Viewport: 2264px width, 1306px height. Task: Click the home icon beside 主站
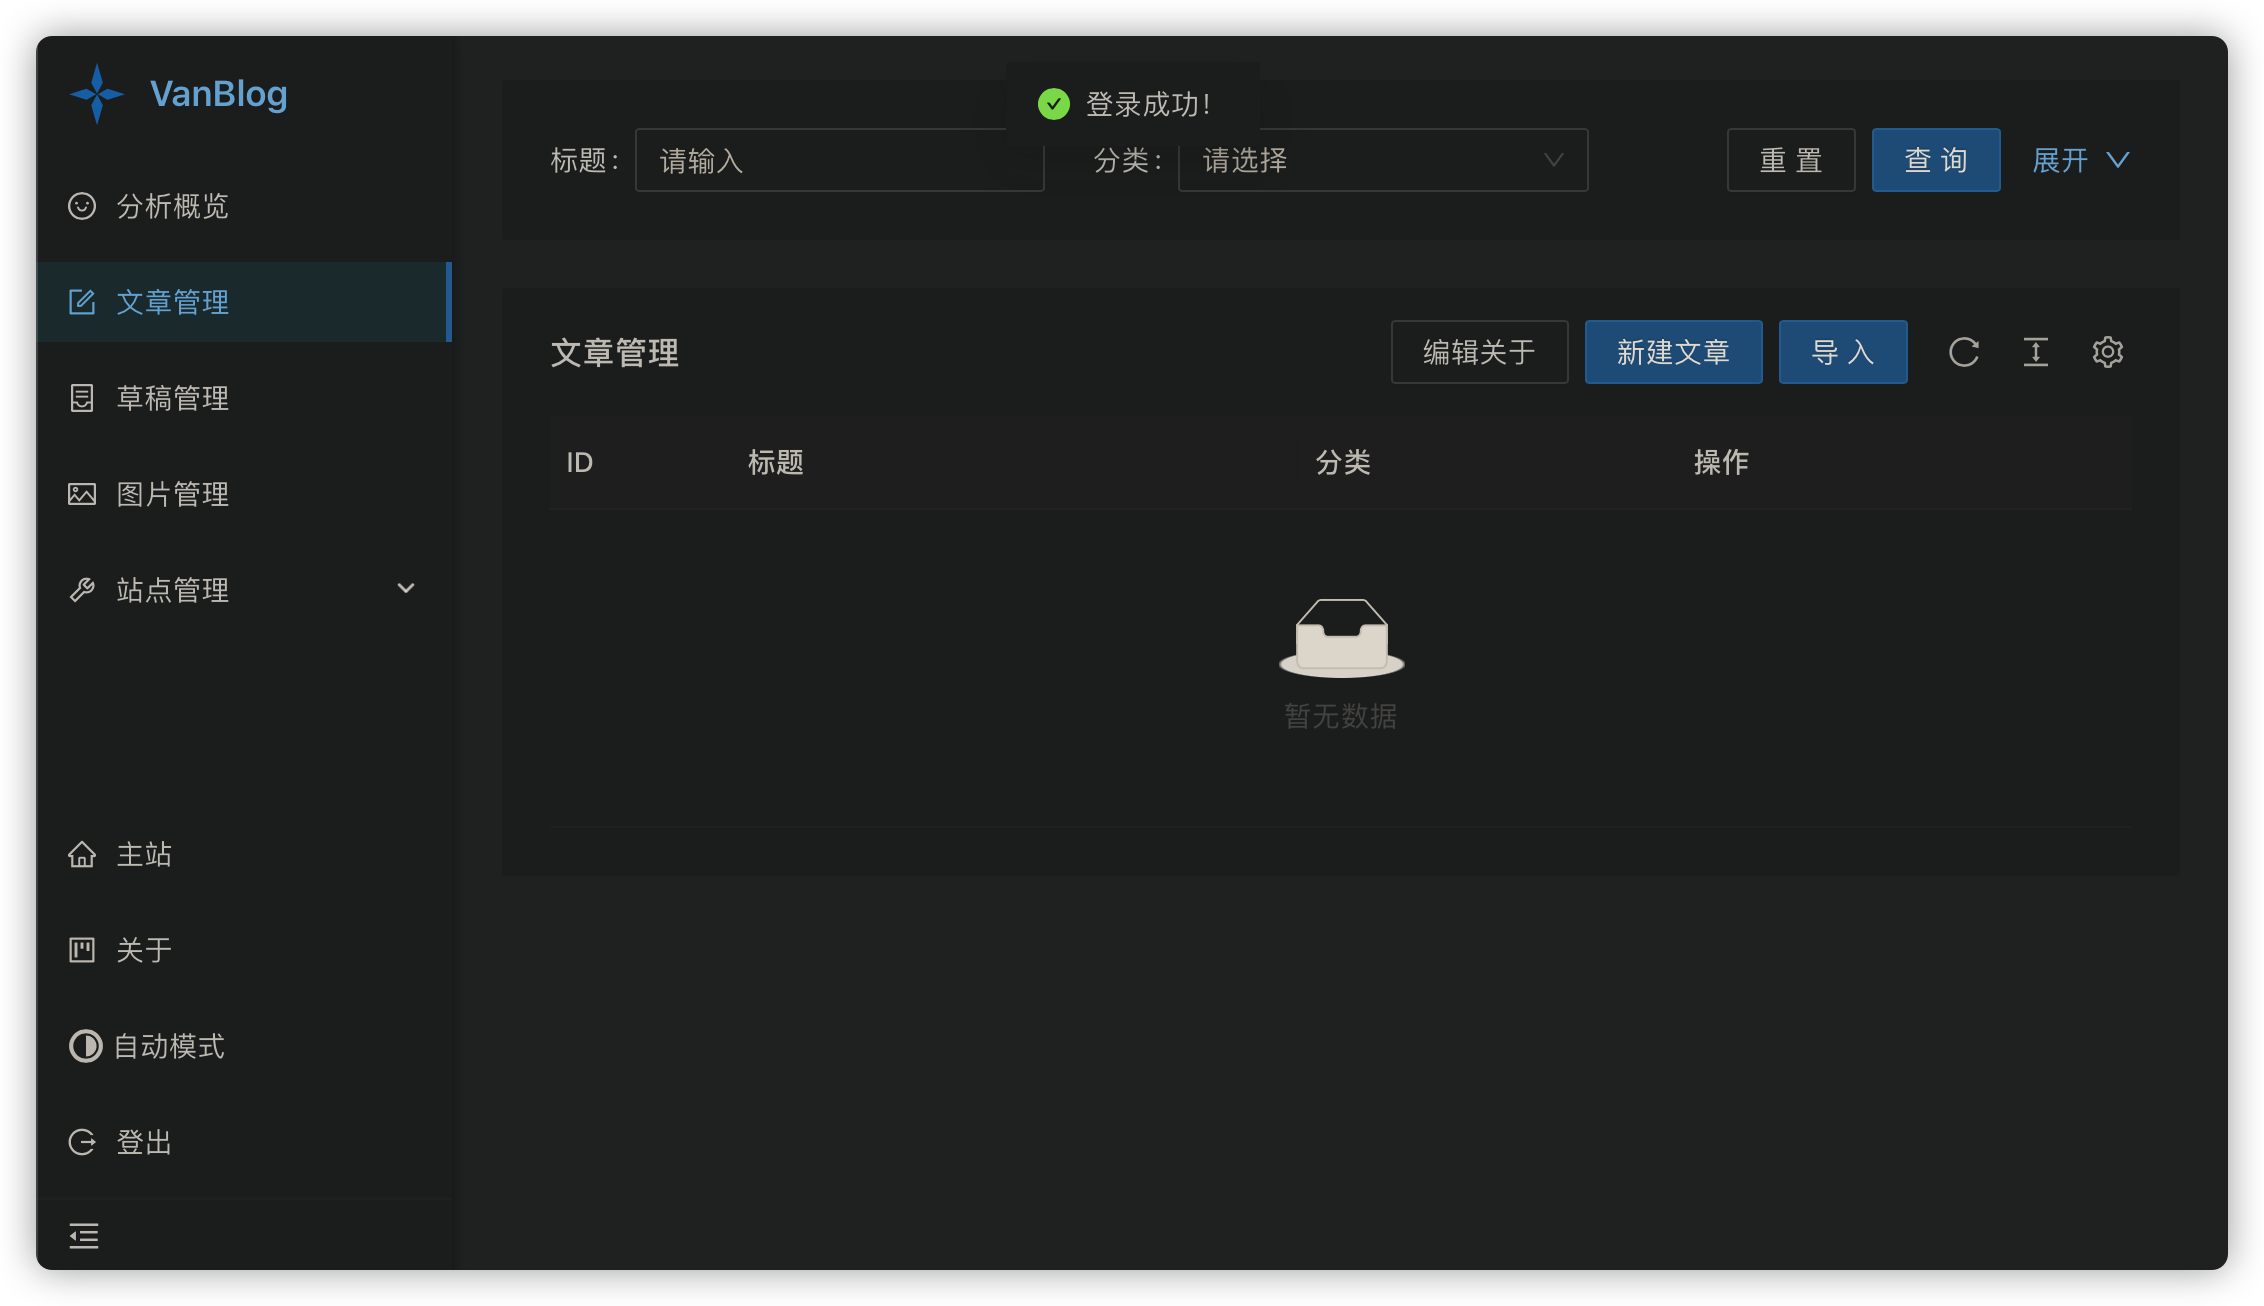click(82, 854)
